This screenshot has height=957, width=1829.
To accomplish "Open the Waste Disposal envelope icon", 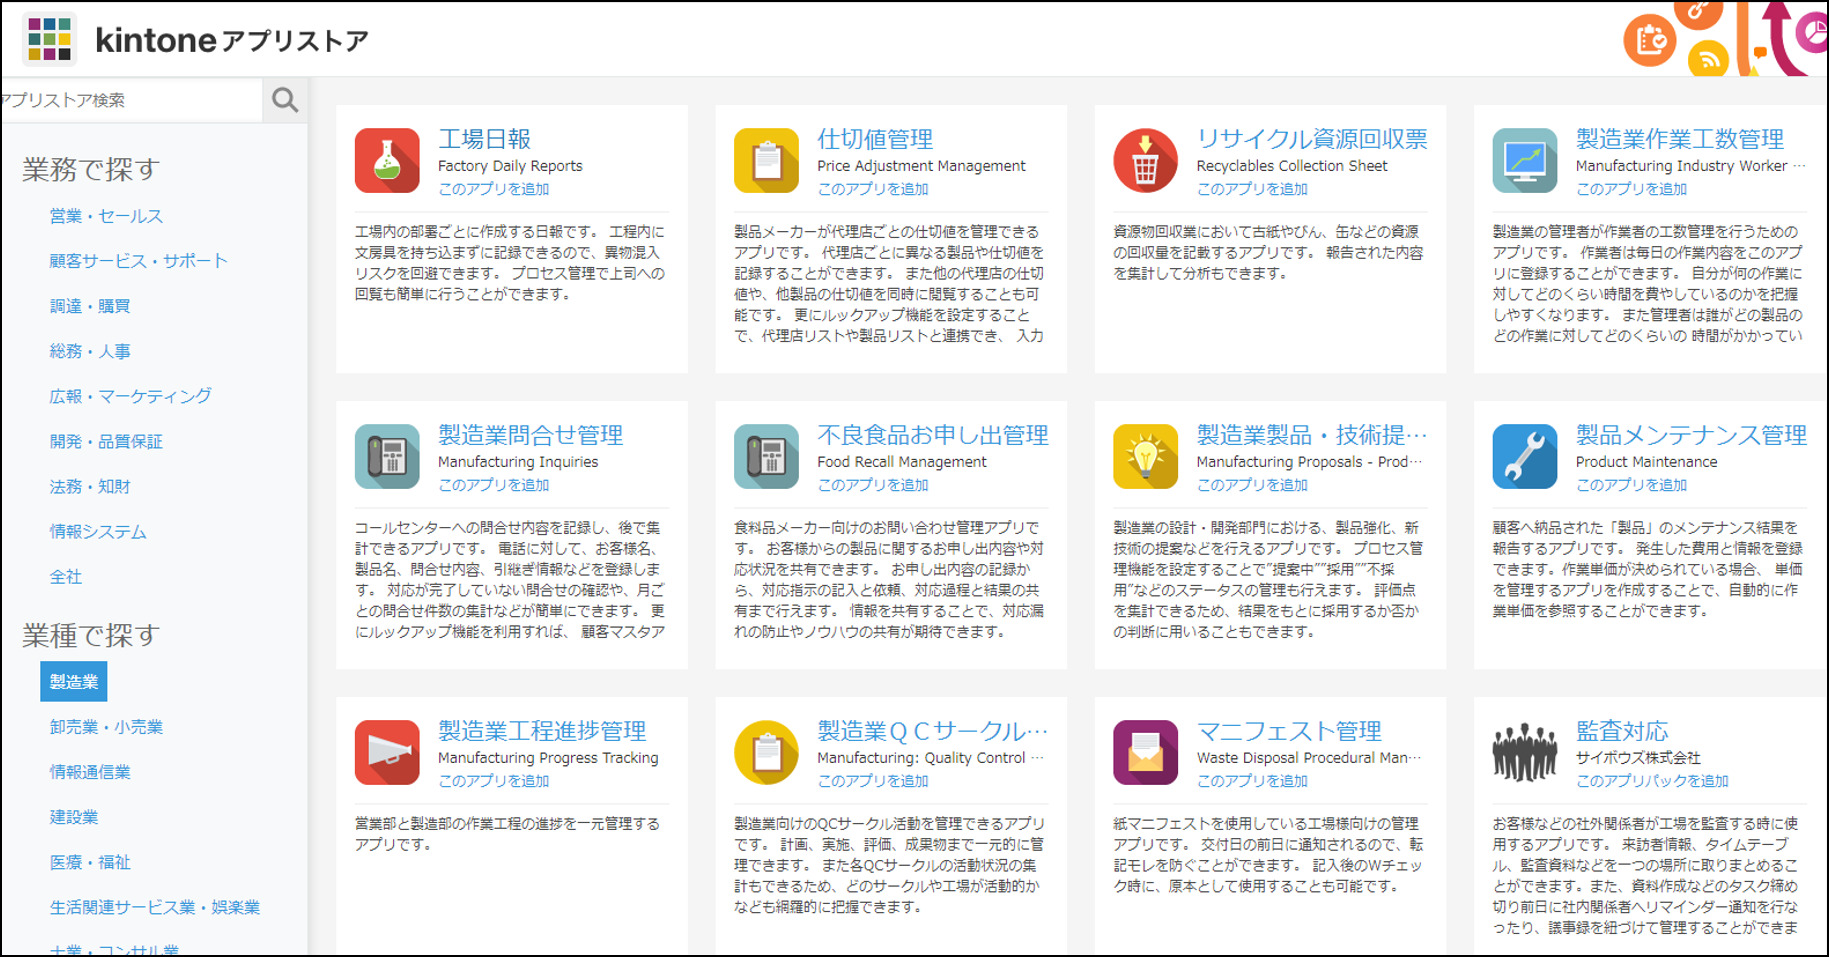I will [1146, 752].
